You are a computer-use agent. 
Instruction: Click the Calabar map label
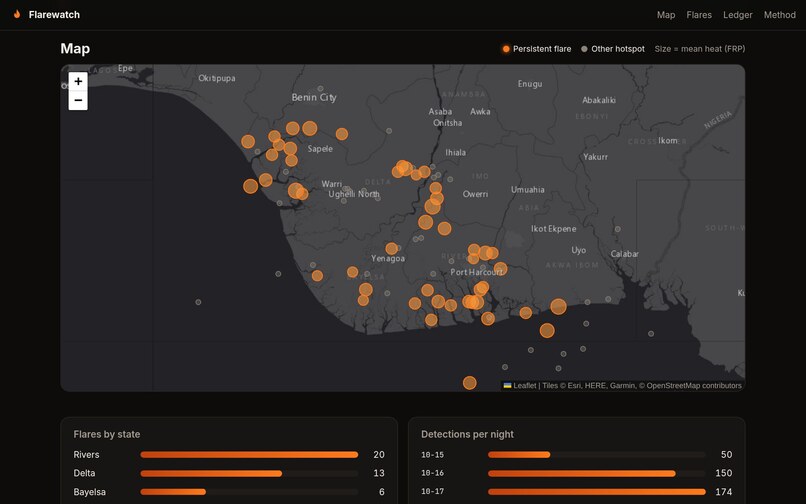(x=625, y=254)
